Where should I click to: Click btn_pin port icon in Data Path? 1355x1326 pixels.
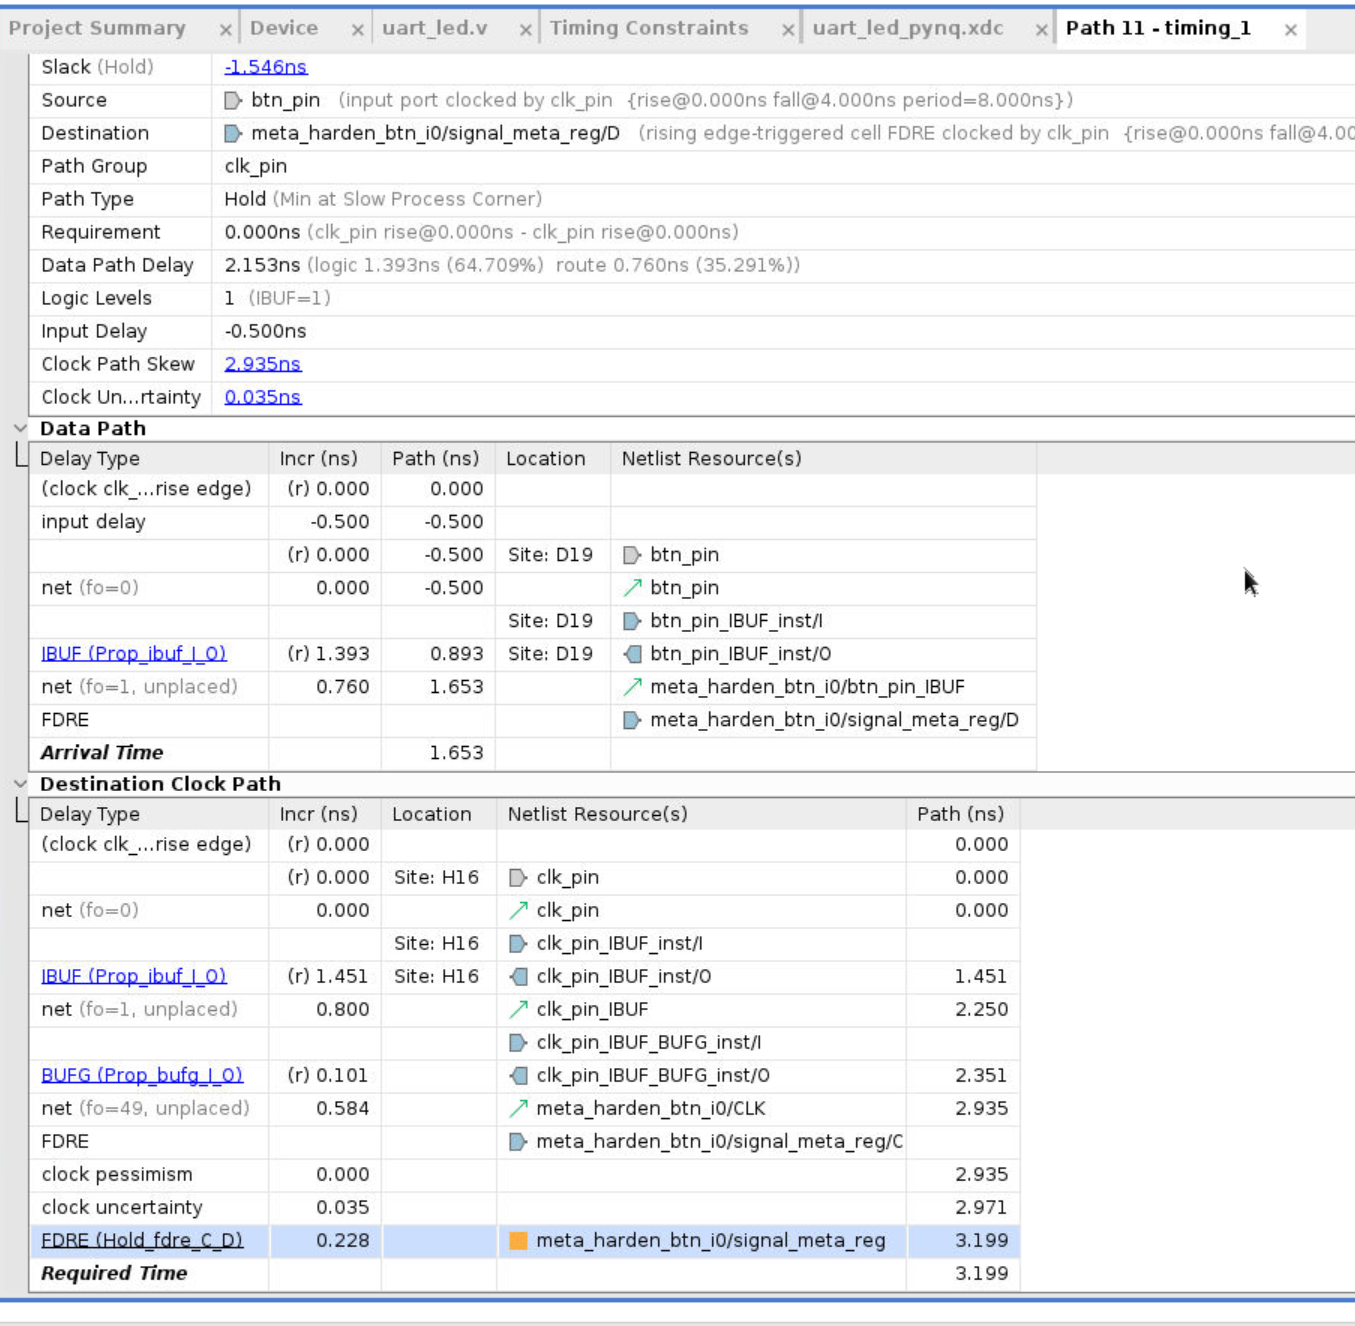tap(632, 555)
